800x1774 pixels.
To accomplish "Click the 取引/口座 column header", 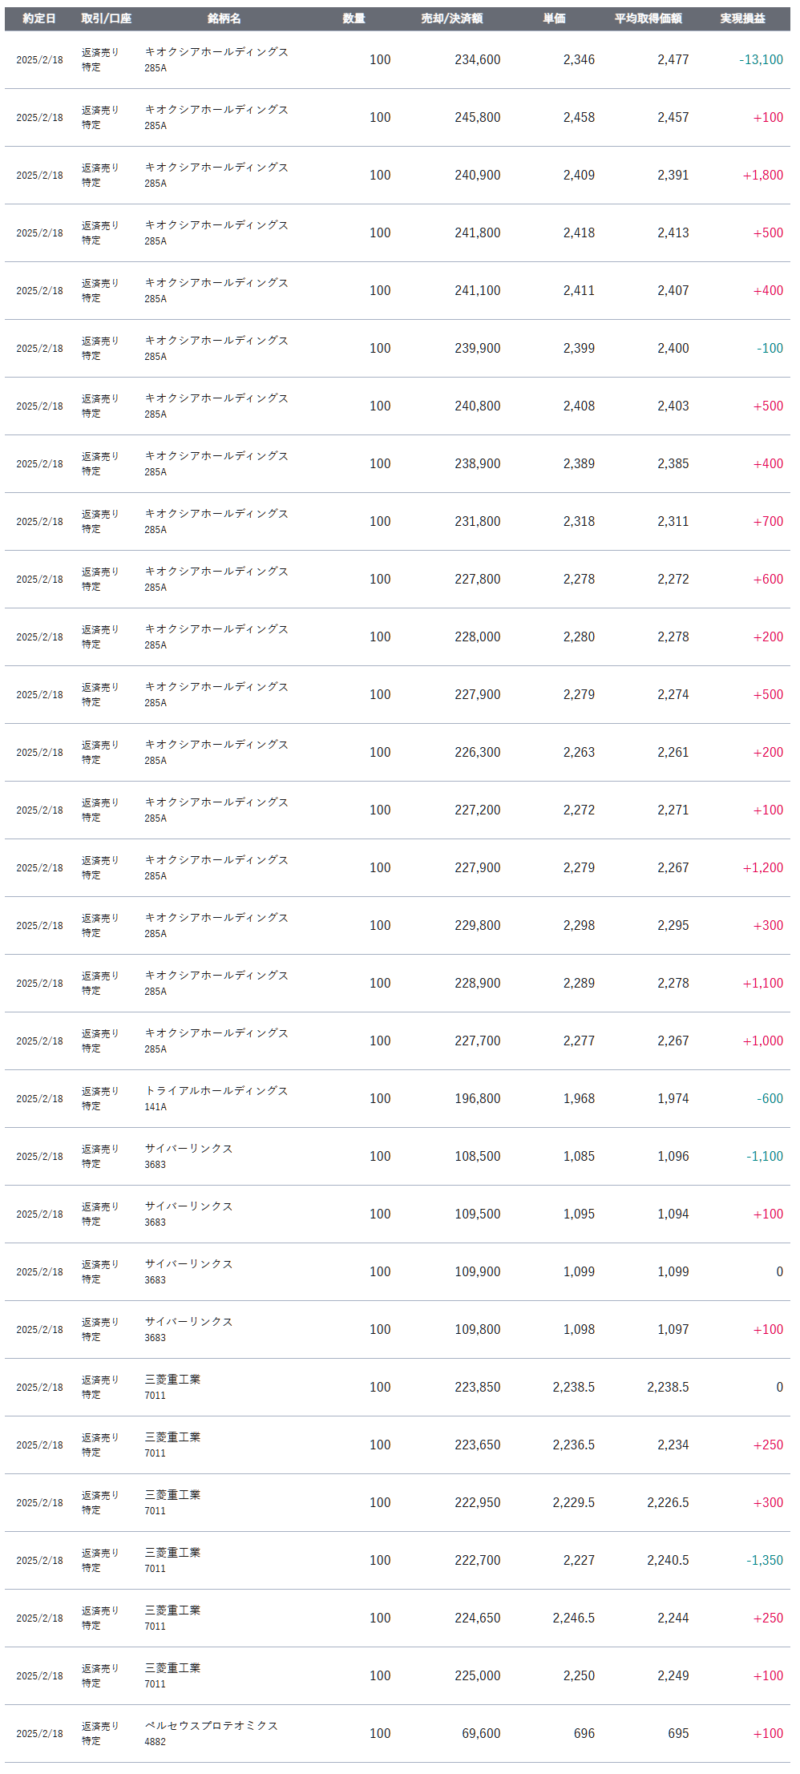I will click(x=106, y=19).
